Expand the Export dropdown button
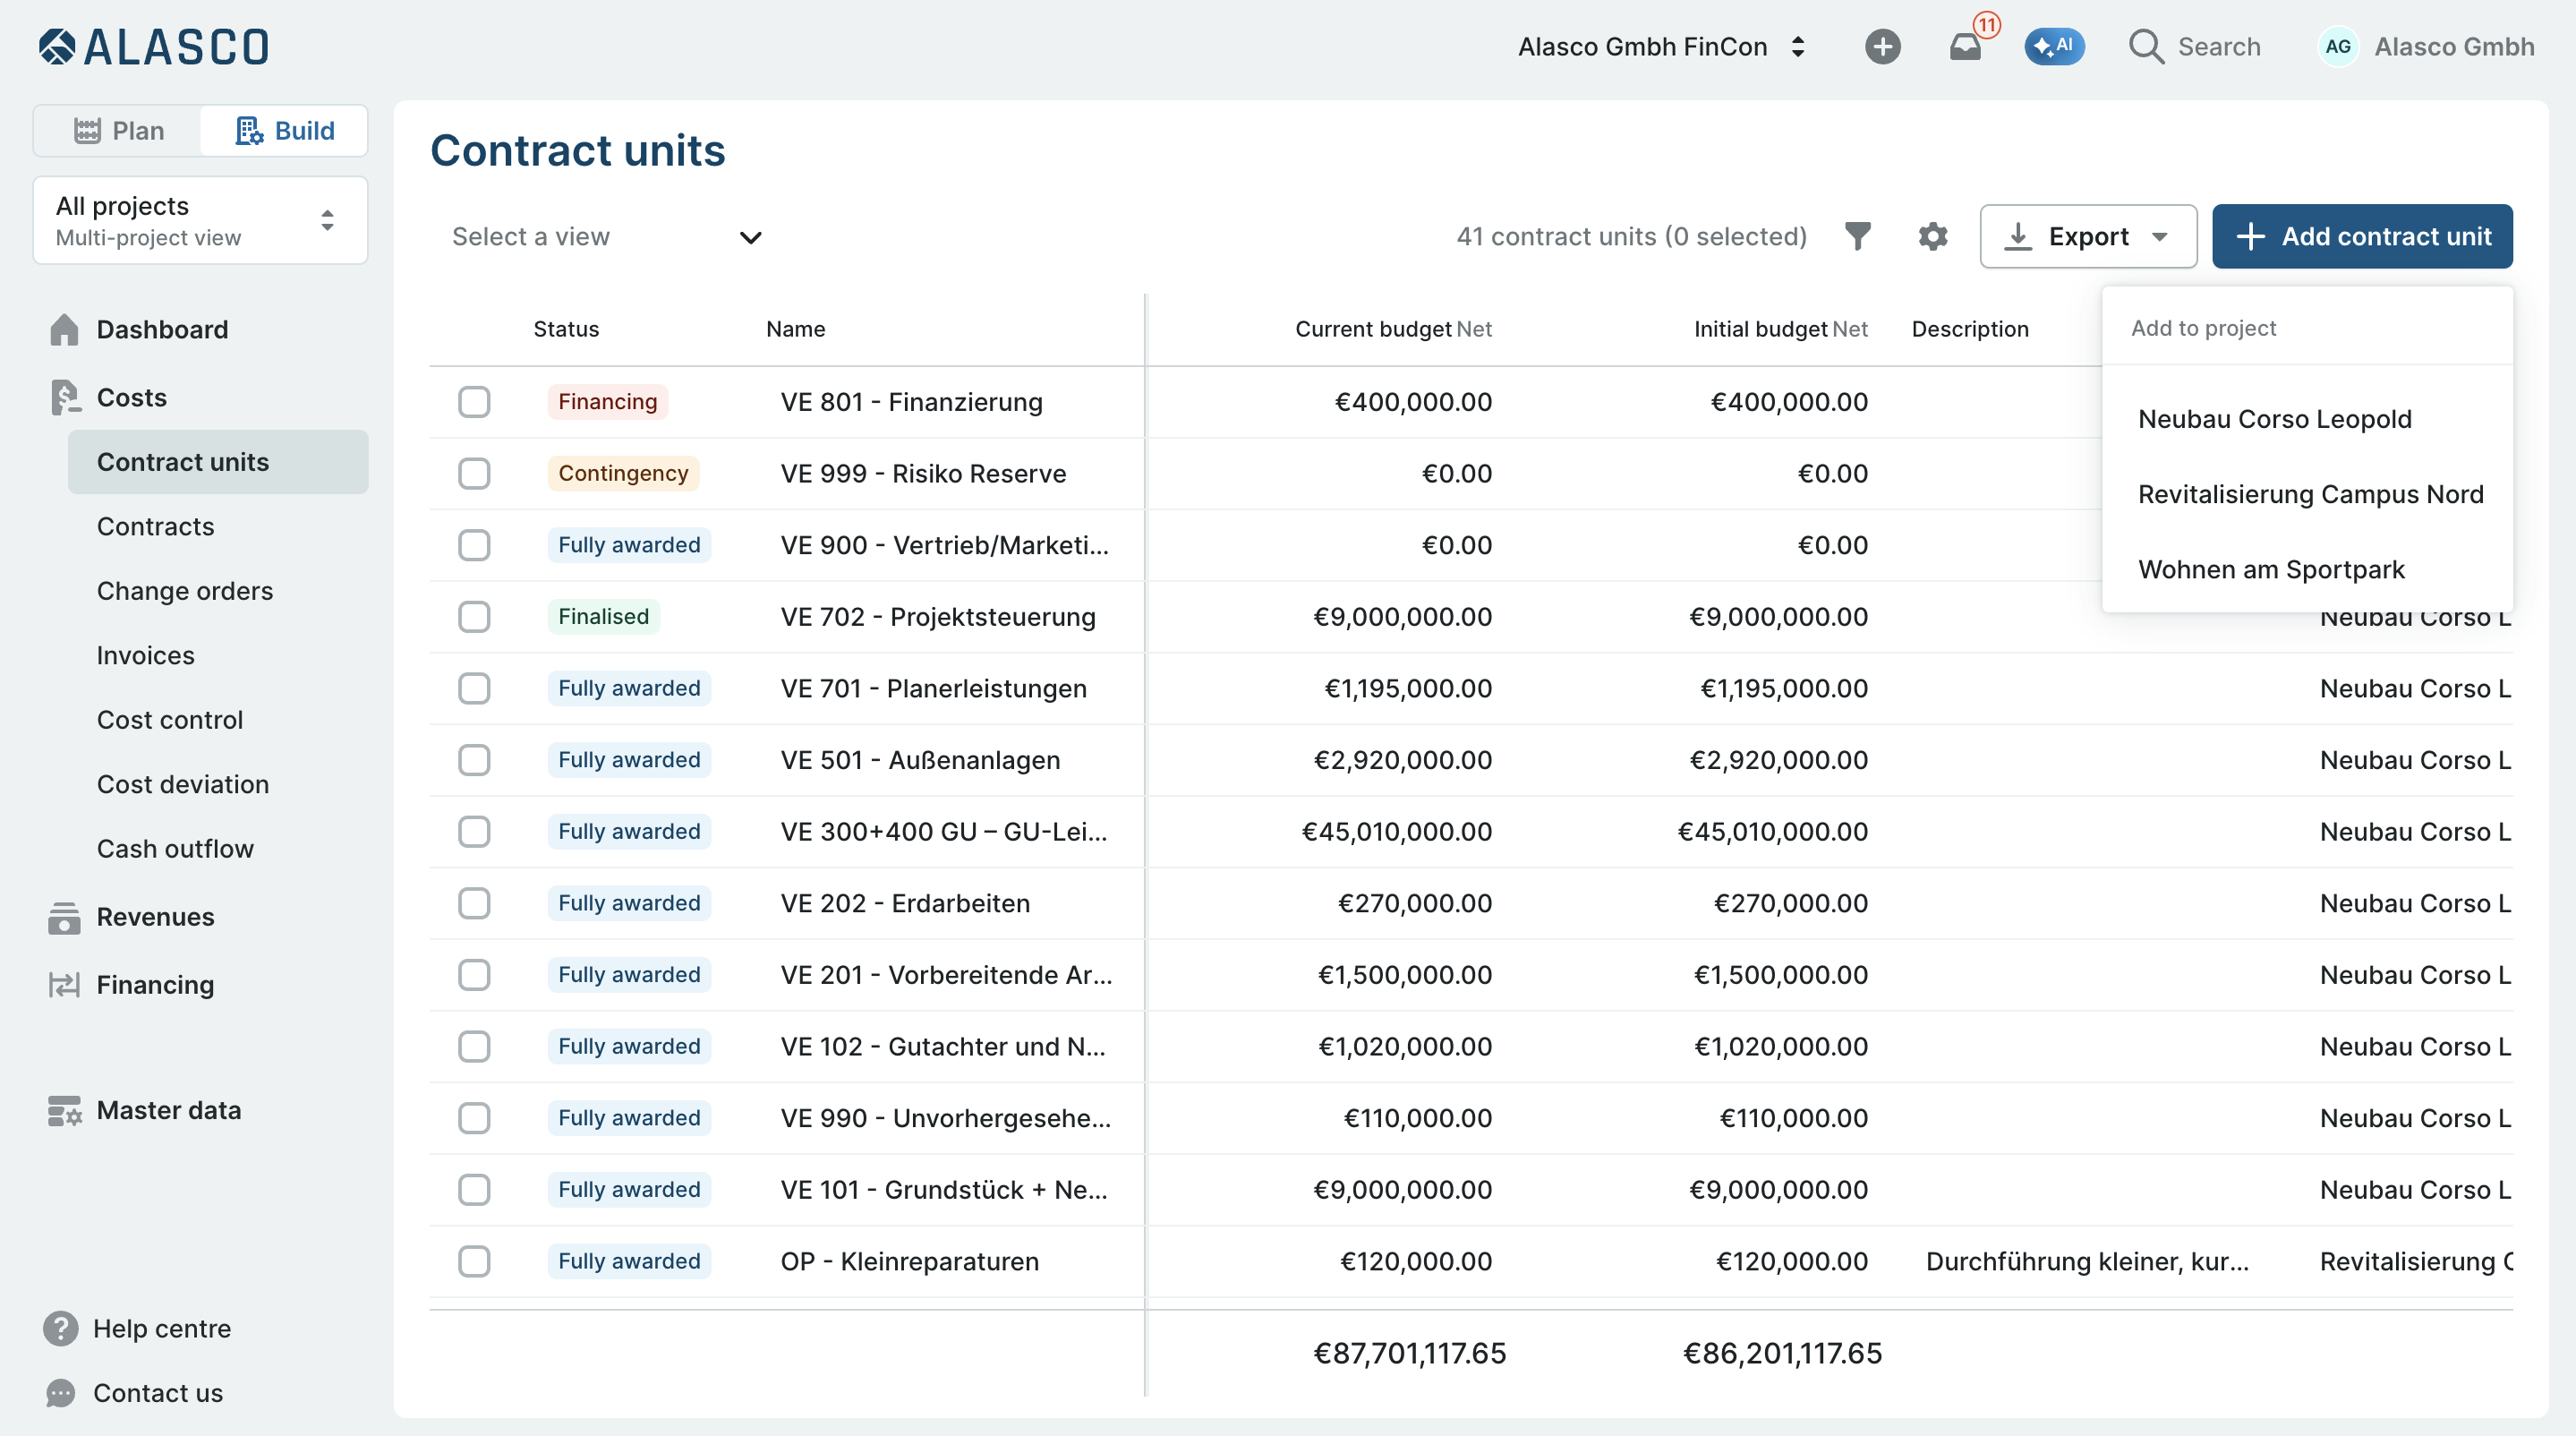2576x1436 pixels. tap(2088, 236)
